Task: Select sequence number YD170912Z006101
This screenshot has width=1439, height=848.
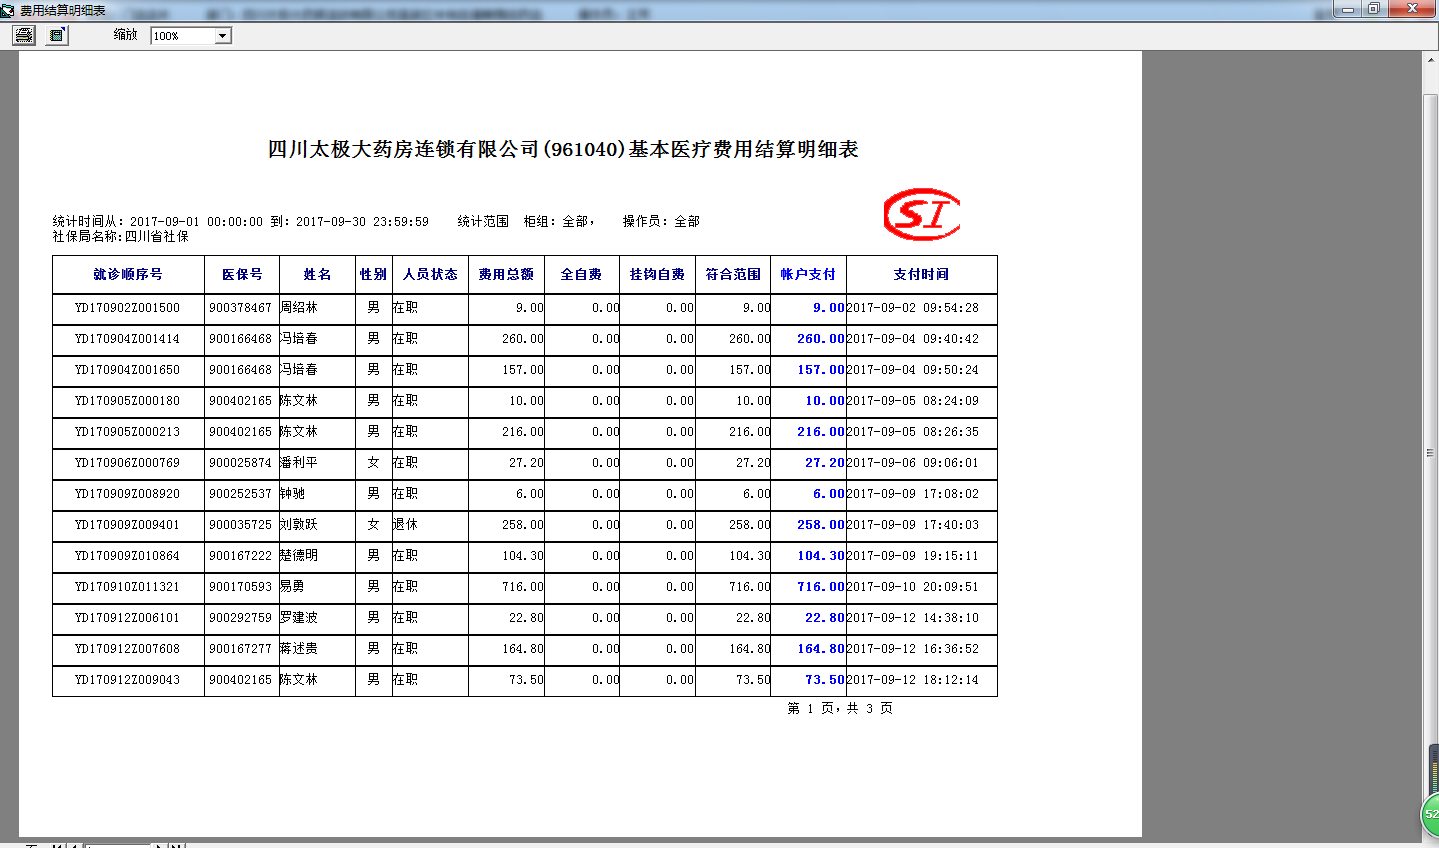Action: click(x=127, y=618)
